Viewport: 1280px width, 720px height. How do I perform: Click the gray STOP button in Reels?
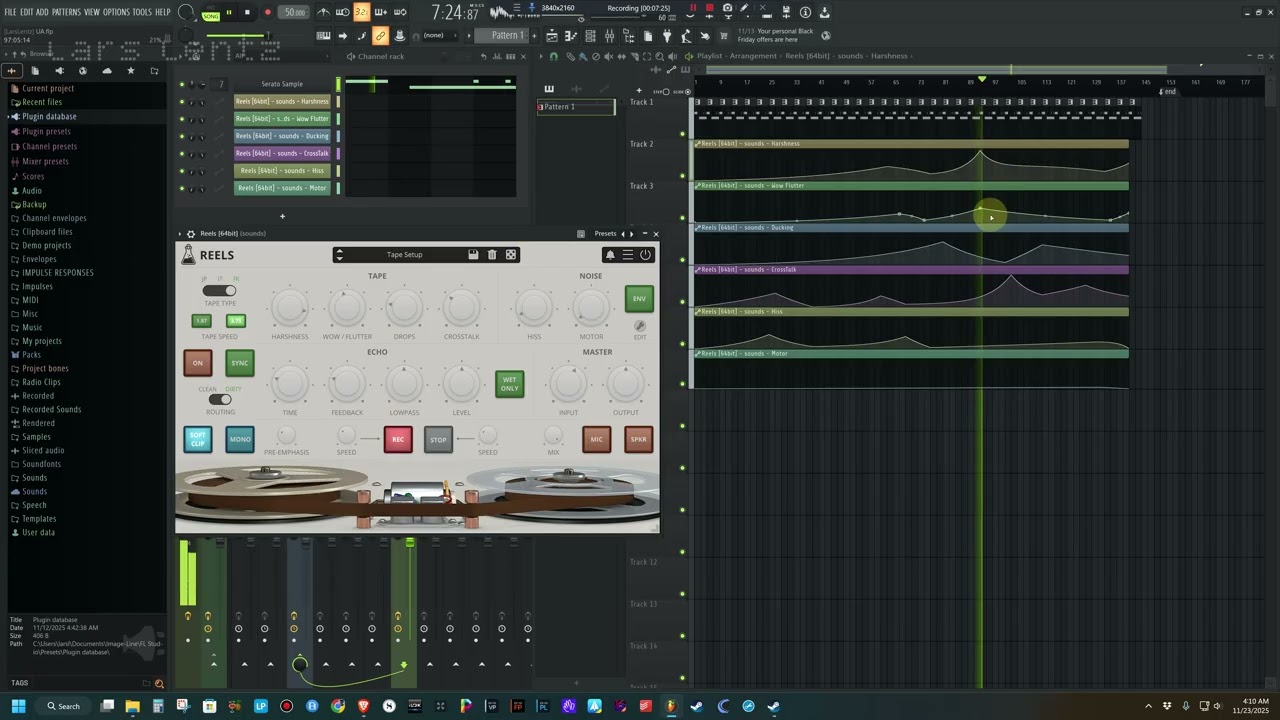point(438,439)
